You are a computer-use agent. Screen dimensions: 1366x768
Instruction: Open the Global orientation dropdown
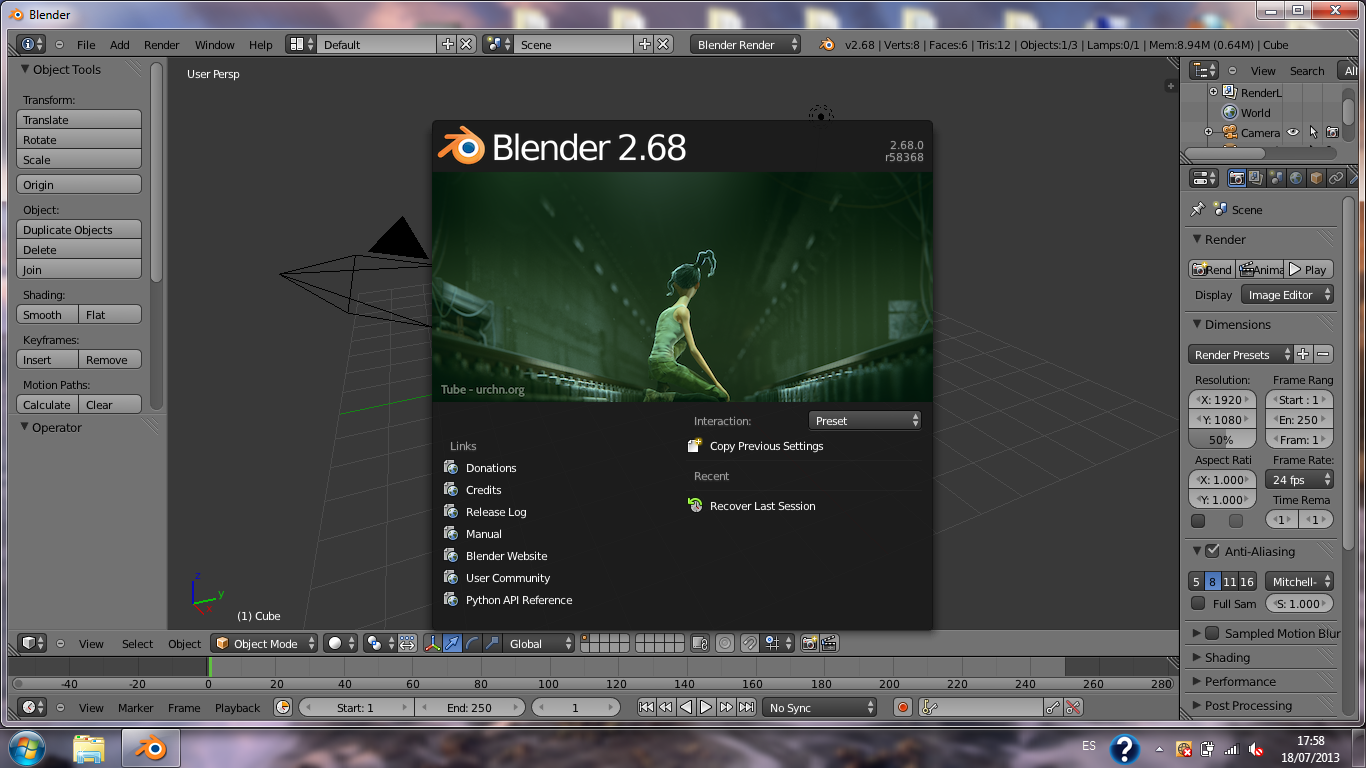pyautogui.click(x=540, y=644)
